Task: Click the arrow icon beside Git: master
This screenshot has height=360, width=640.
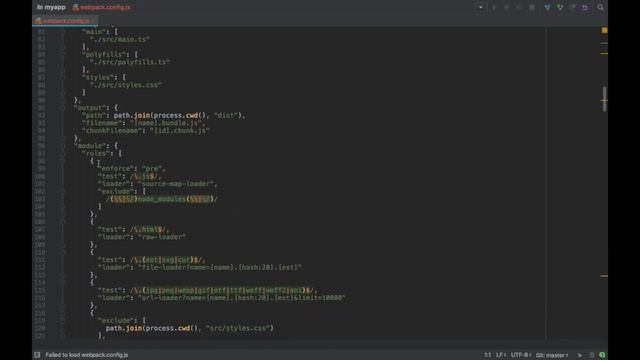Action: click(x=580, y=355)
